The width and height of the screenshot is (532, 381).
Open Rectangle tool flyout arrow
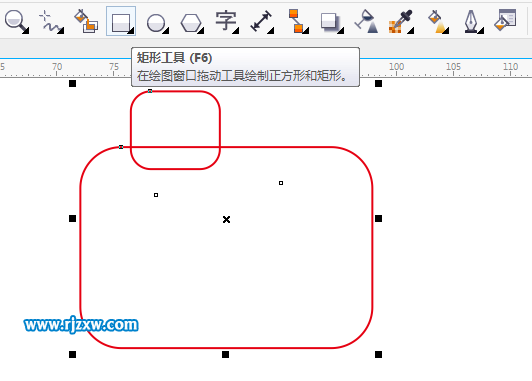coord(131,31)
